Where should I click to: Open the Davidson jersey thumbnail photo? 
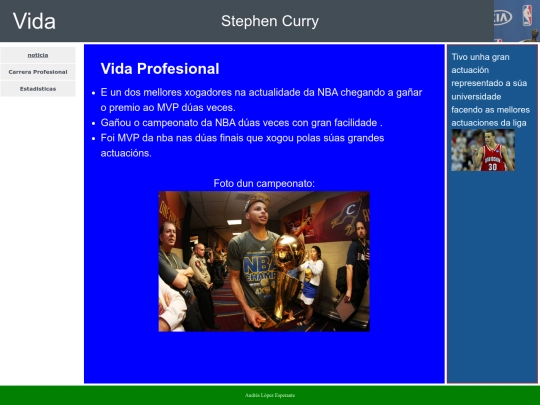[x=483, y=150]
